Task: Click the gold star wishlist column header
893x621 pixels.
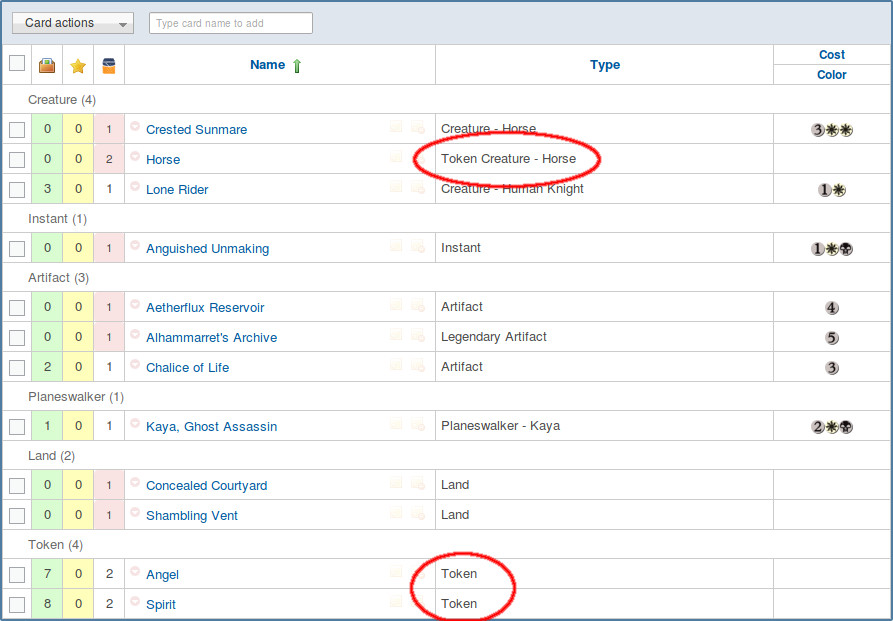Action: point(78,65)
